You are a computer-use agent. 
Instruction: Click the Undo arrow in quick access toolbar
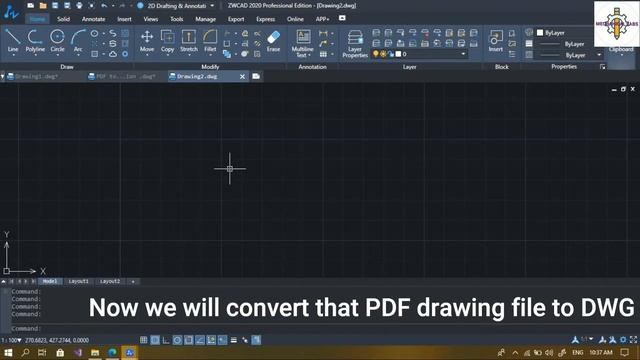coord(104,6)
